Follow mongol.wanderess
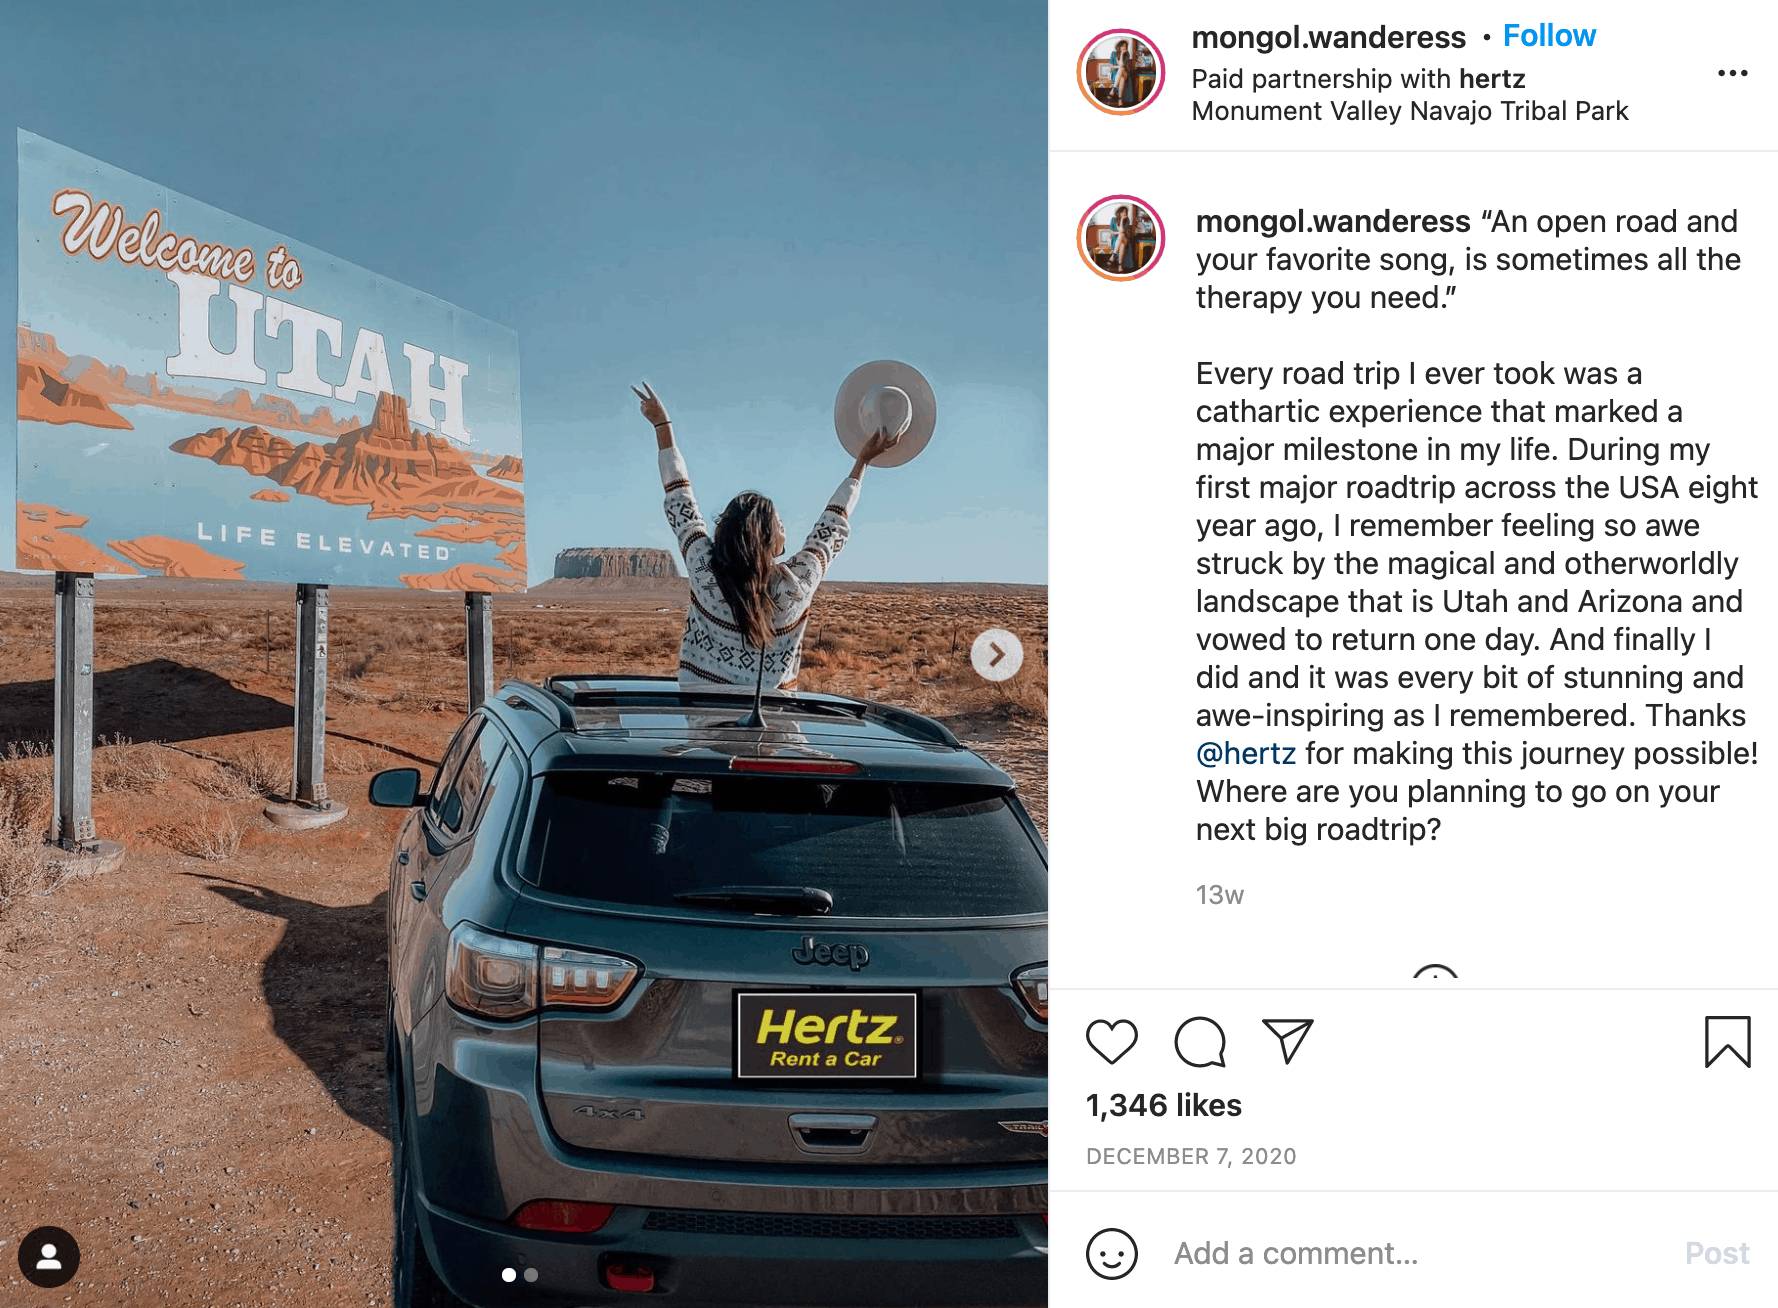 (x=1549, y=36)
